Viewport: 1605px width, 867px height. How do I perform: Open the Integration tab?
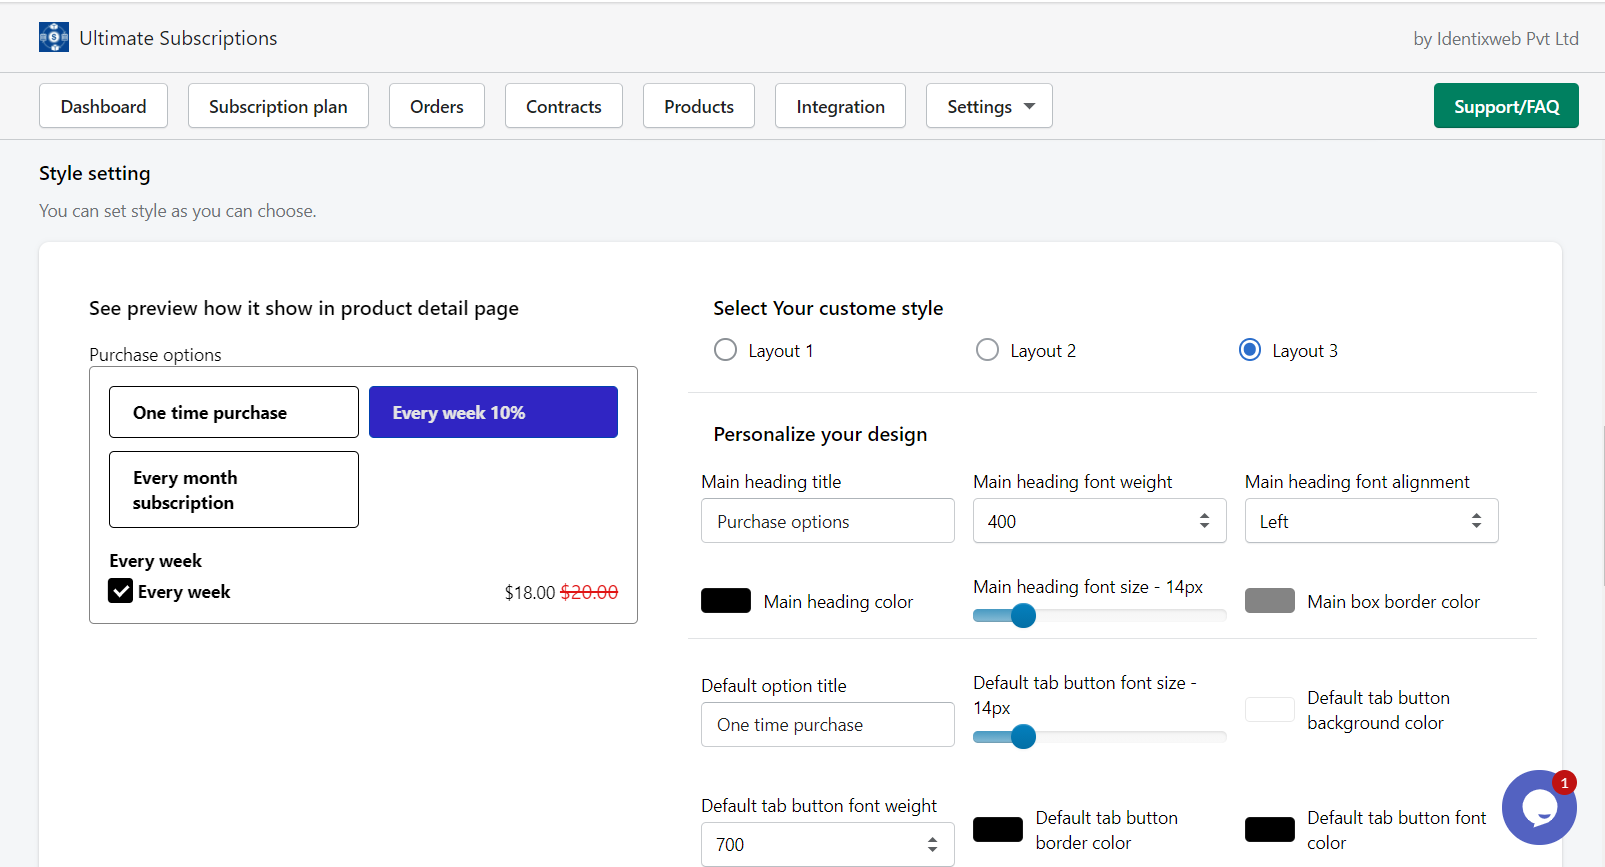coord(840,106)
